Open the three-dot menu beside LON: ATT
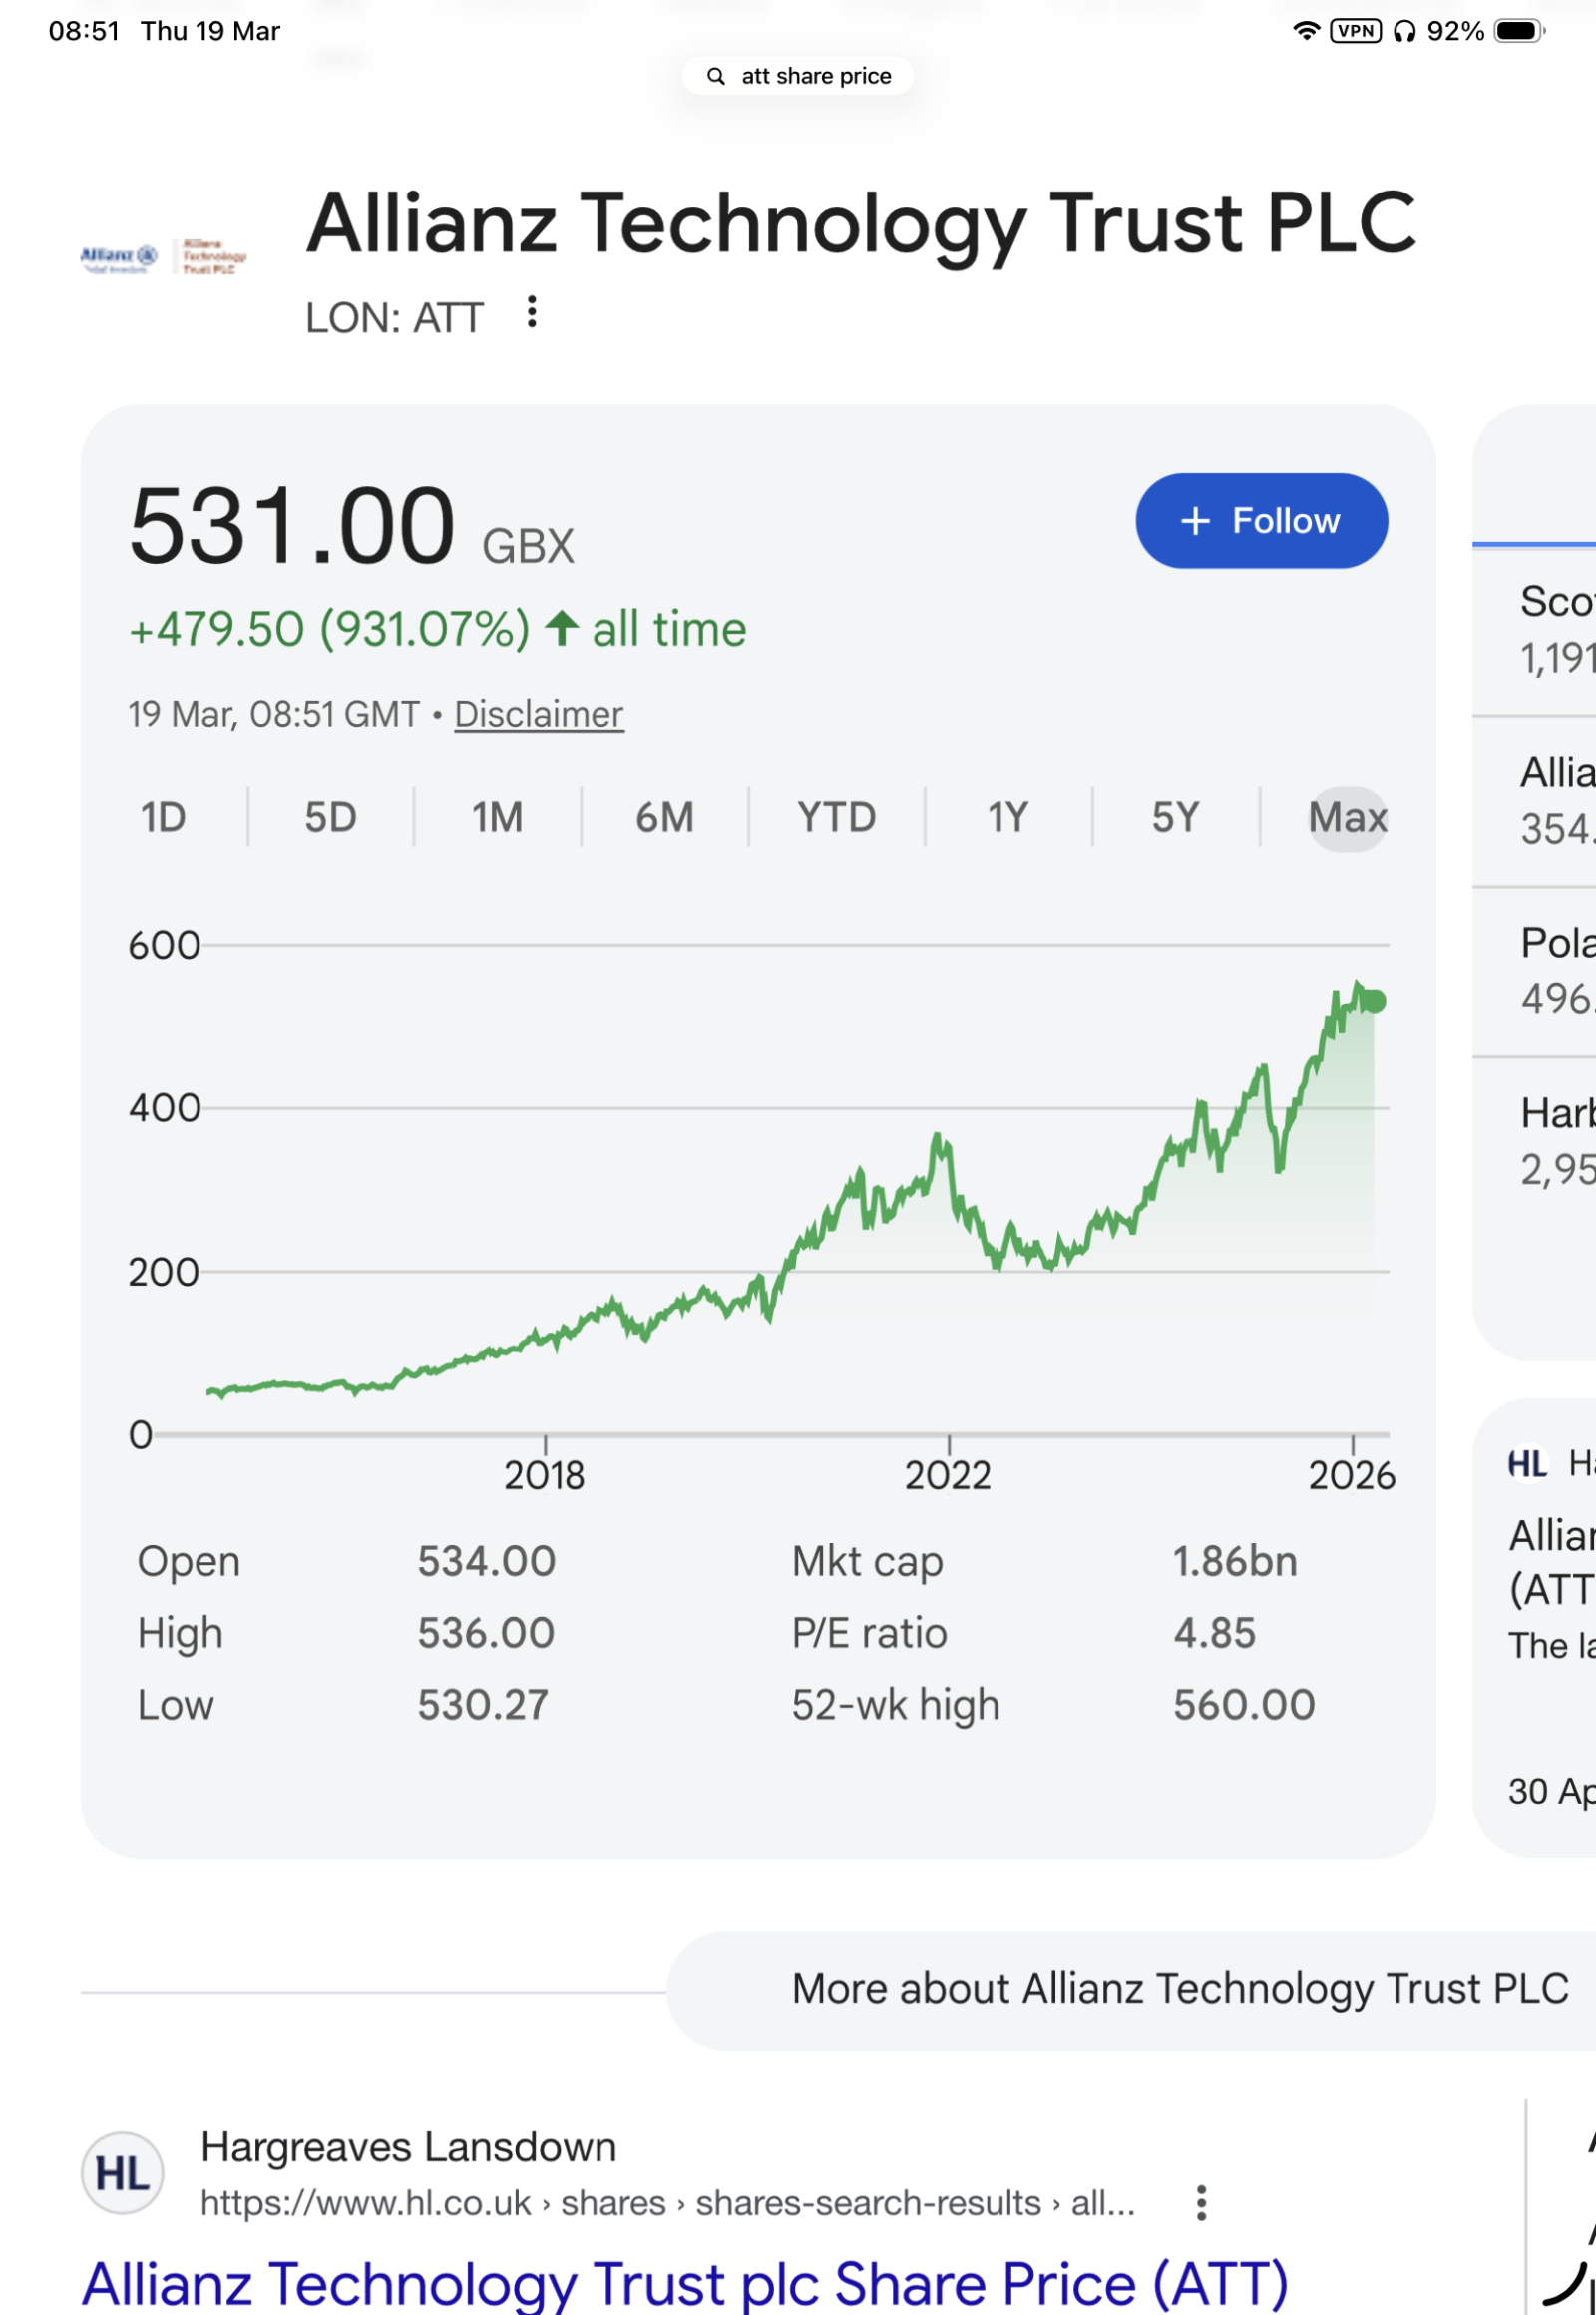Image resolution: width=1596 pixels, height=2315 pixels. coord(532,312)
